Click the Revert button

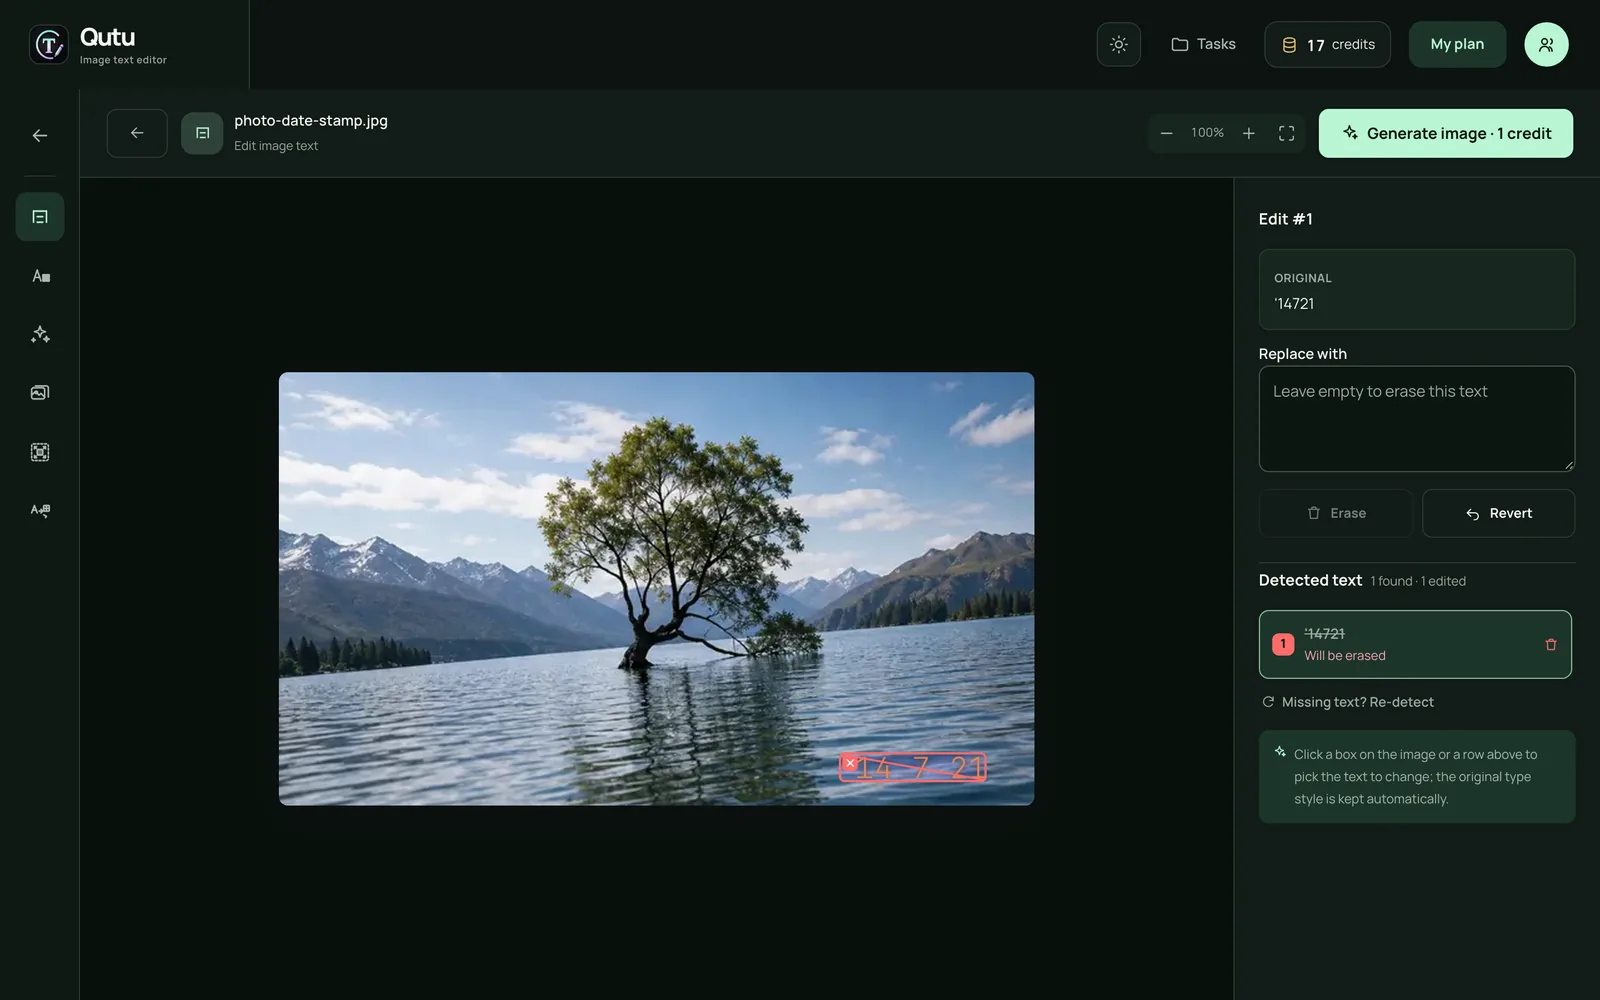[x=1498, y=513]
